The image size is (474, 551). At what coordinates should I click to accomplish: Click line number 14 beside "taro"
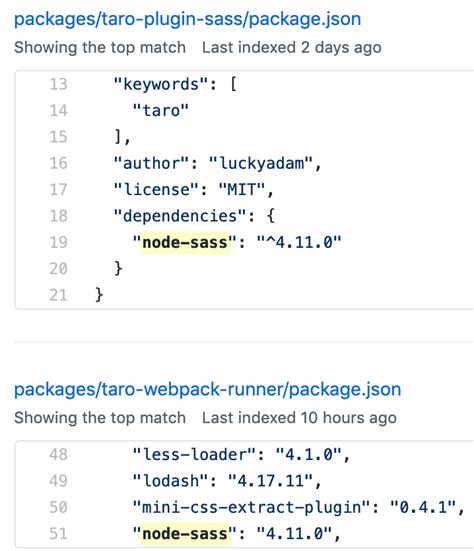(58, 111)
